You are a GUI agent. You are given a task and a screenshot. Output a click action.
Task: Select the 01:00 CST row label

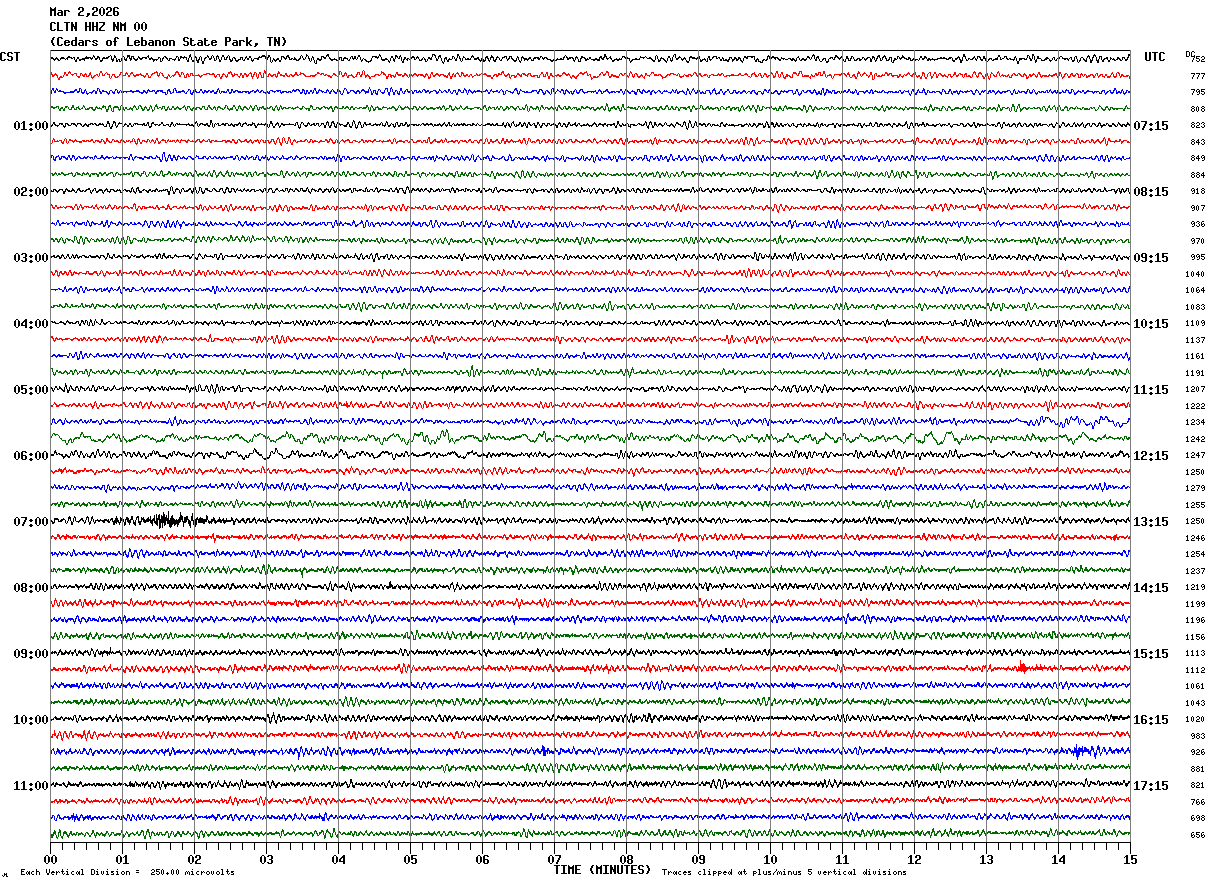(x=30, y=126)
